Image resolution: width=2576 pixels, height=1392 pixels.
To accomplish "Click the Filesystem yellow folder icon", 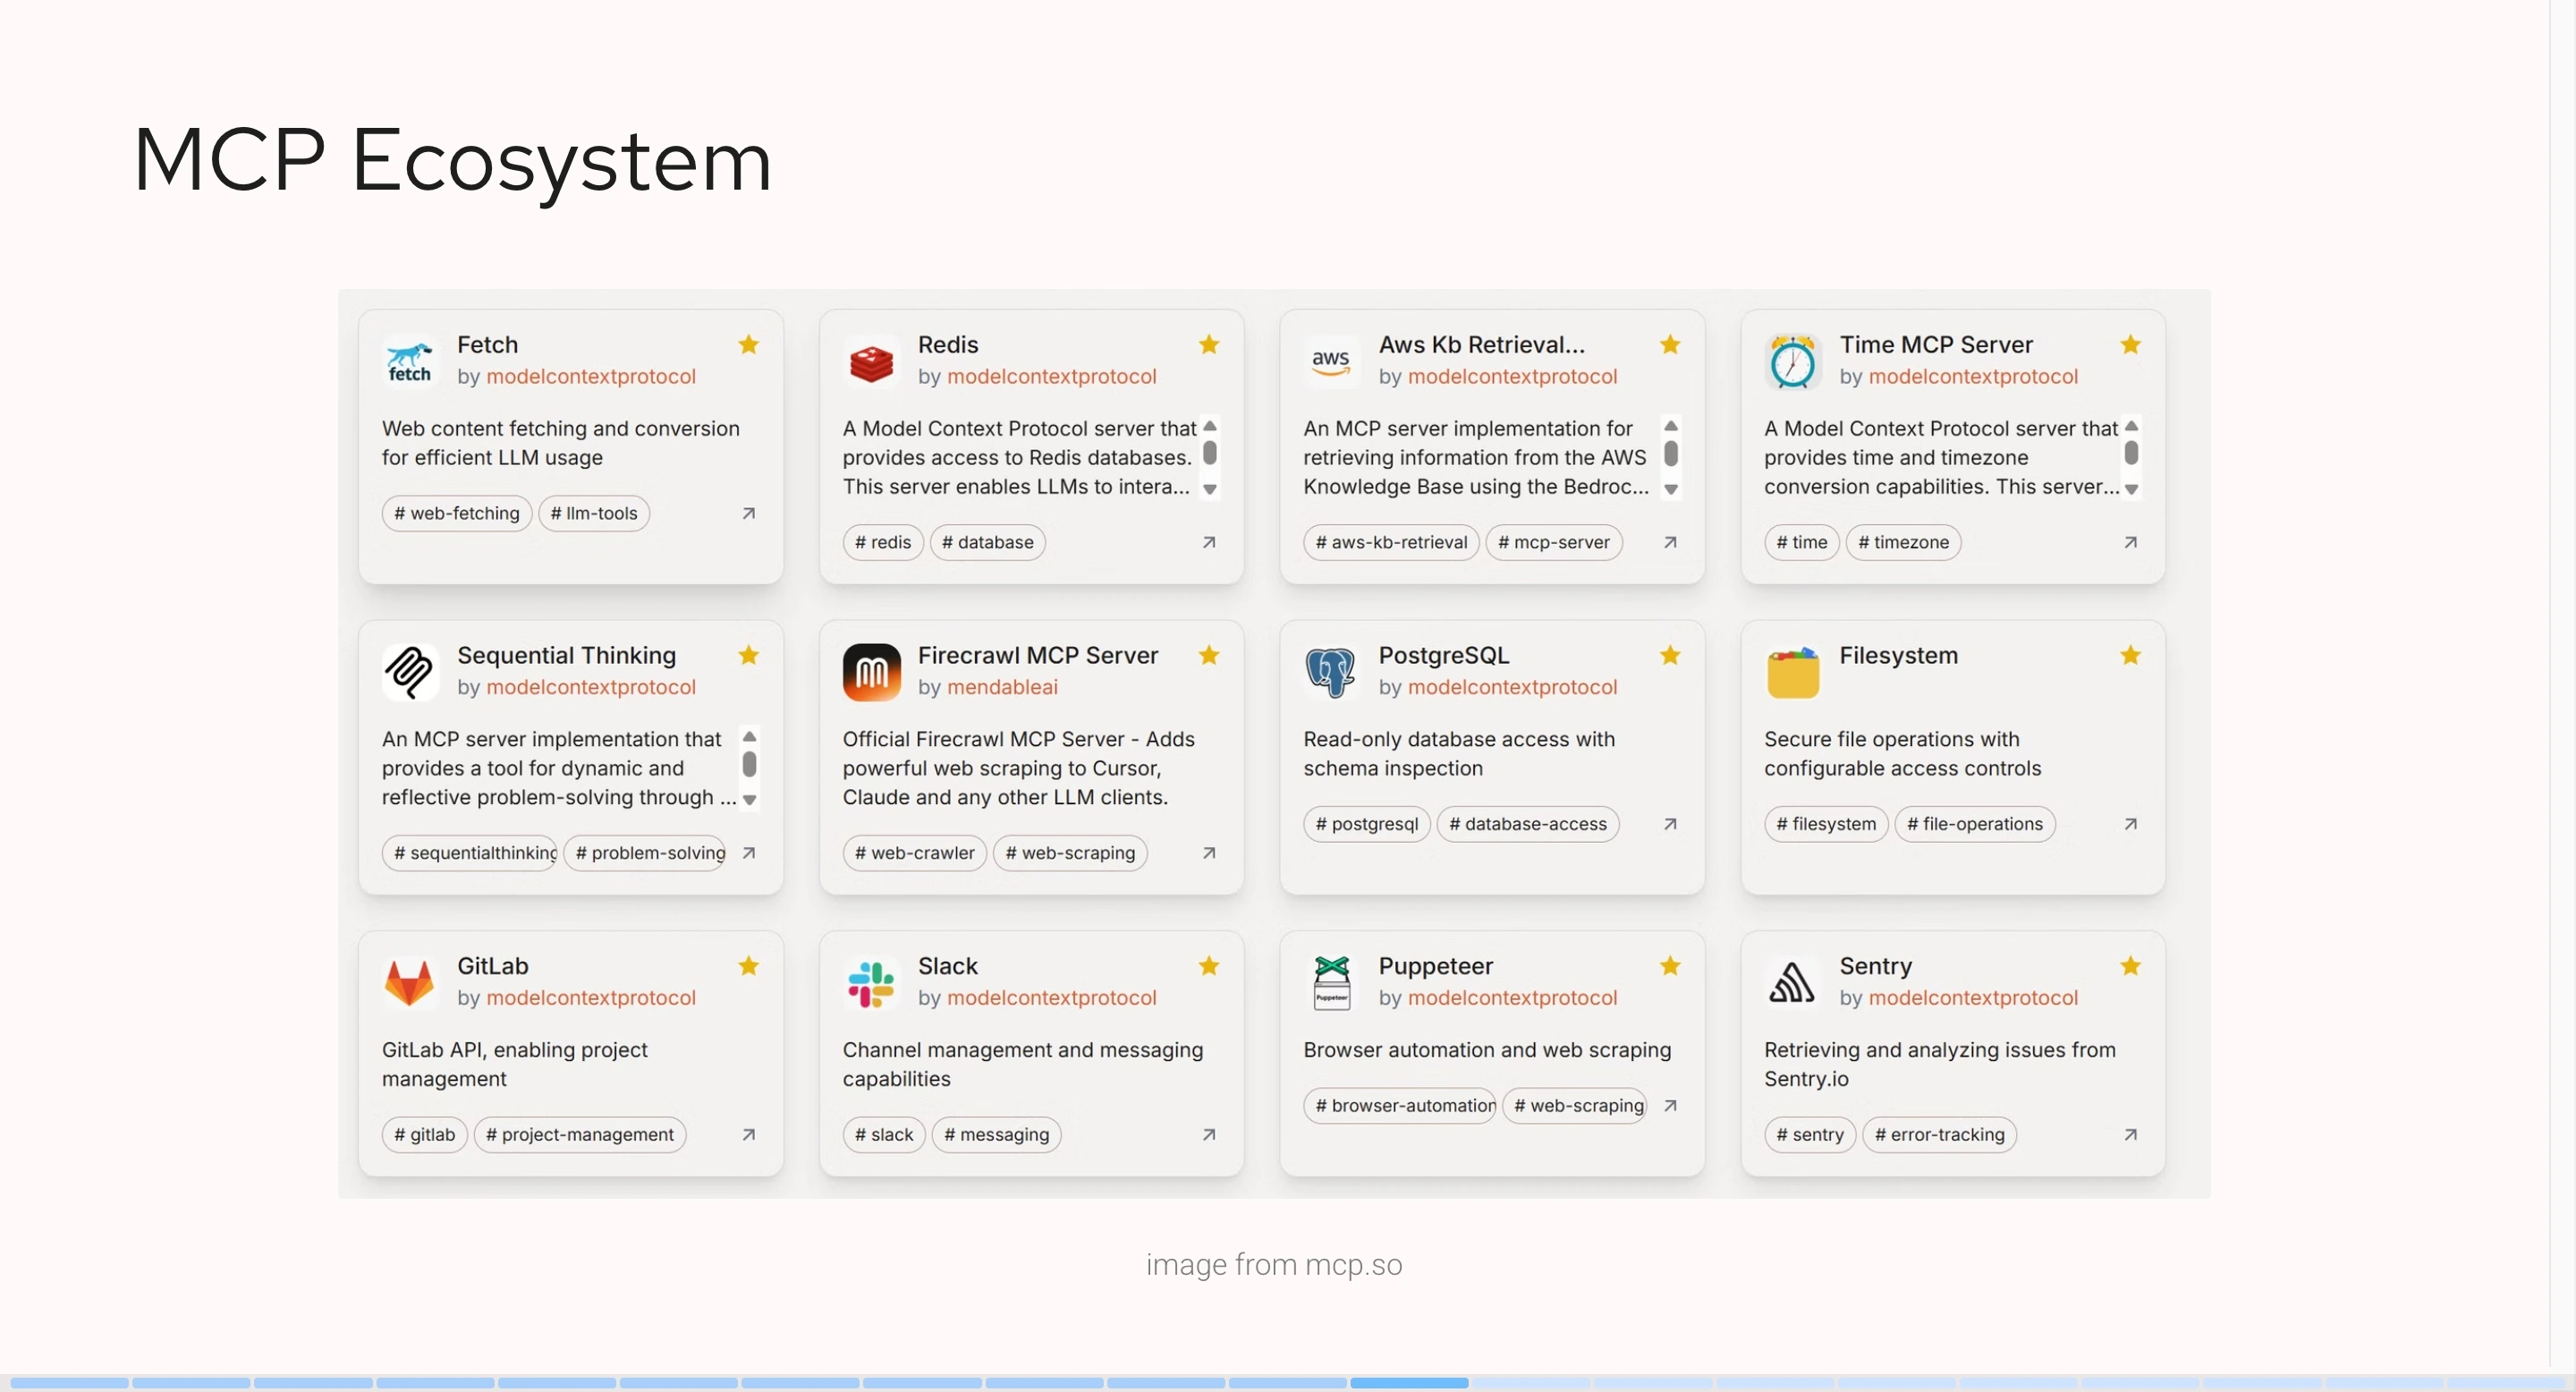I will coord(1792,672).
